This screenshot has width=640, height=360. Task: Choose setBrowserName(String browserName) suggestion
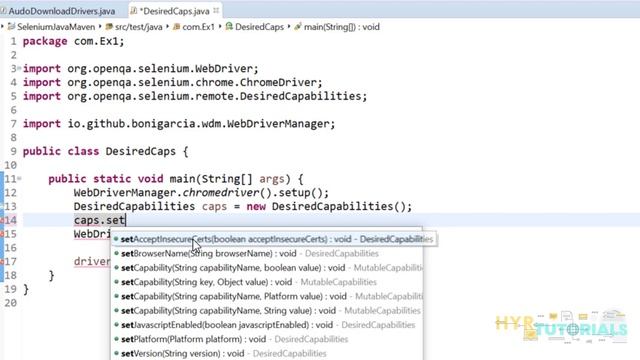click(267, 253)
